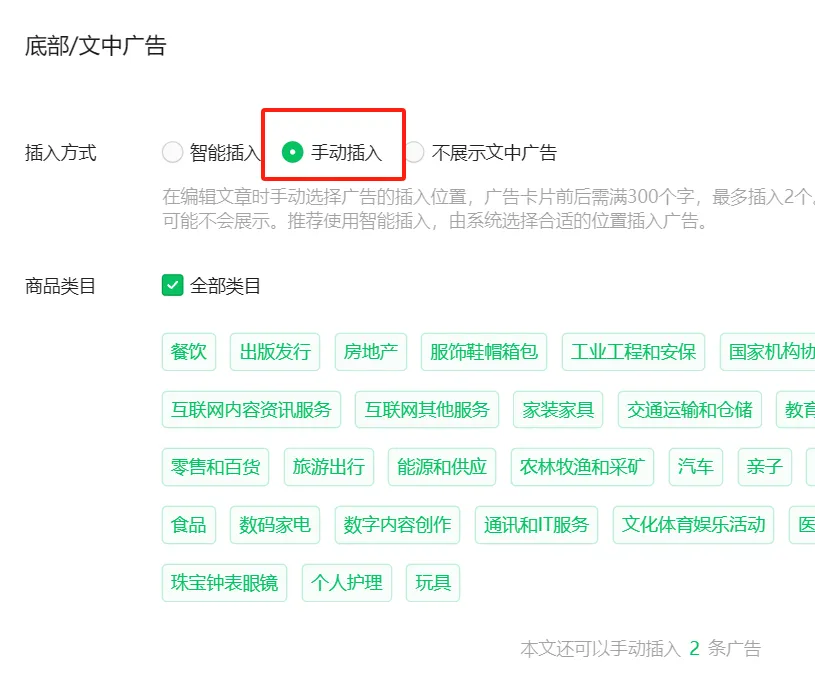Screen dimensions: 815x682
Task: Select the 玩具 category tag
Action: coord(433,583)
